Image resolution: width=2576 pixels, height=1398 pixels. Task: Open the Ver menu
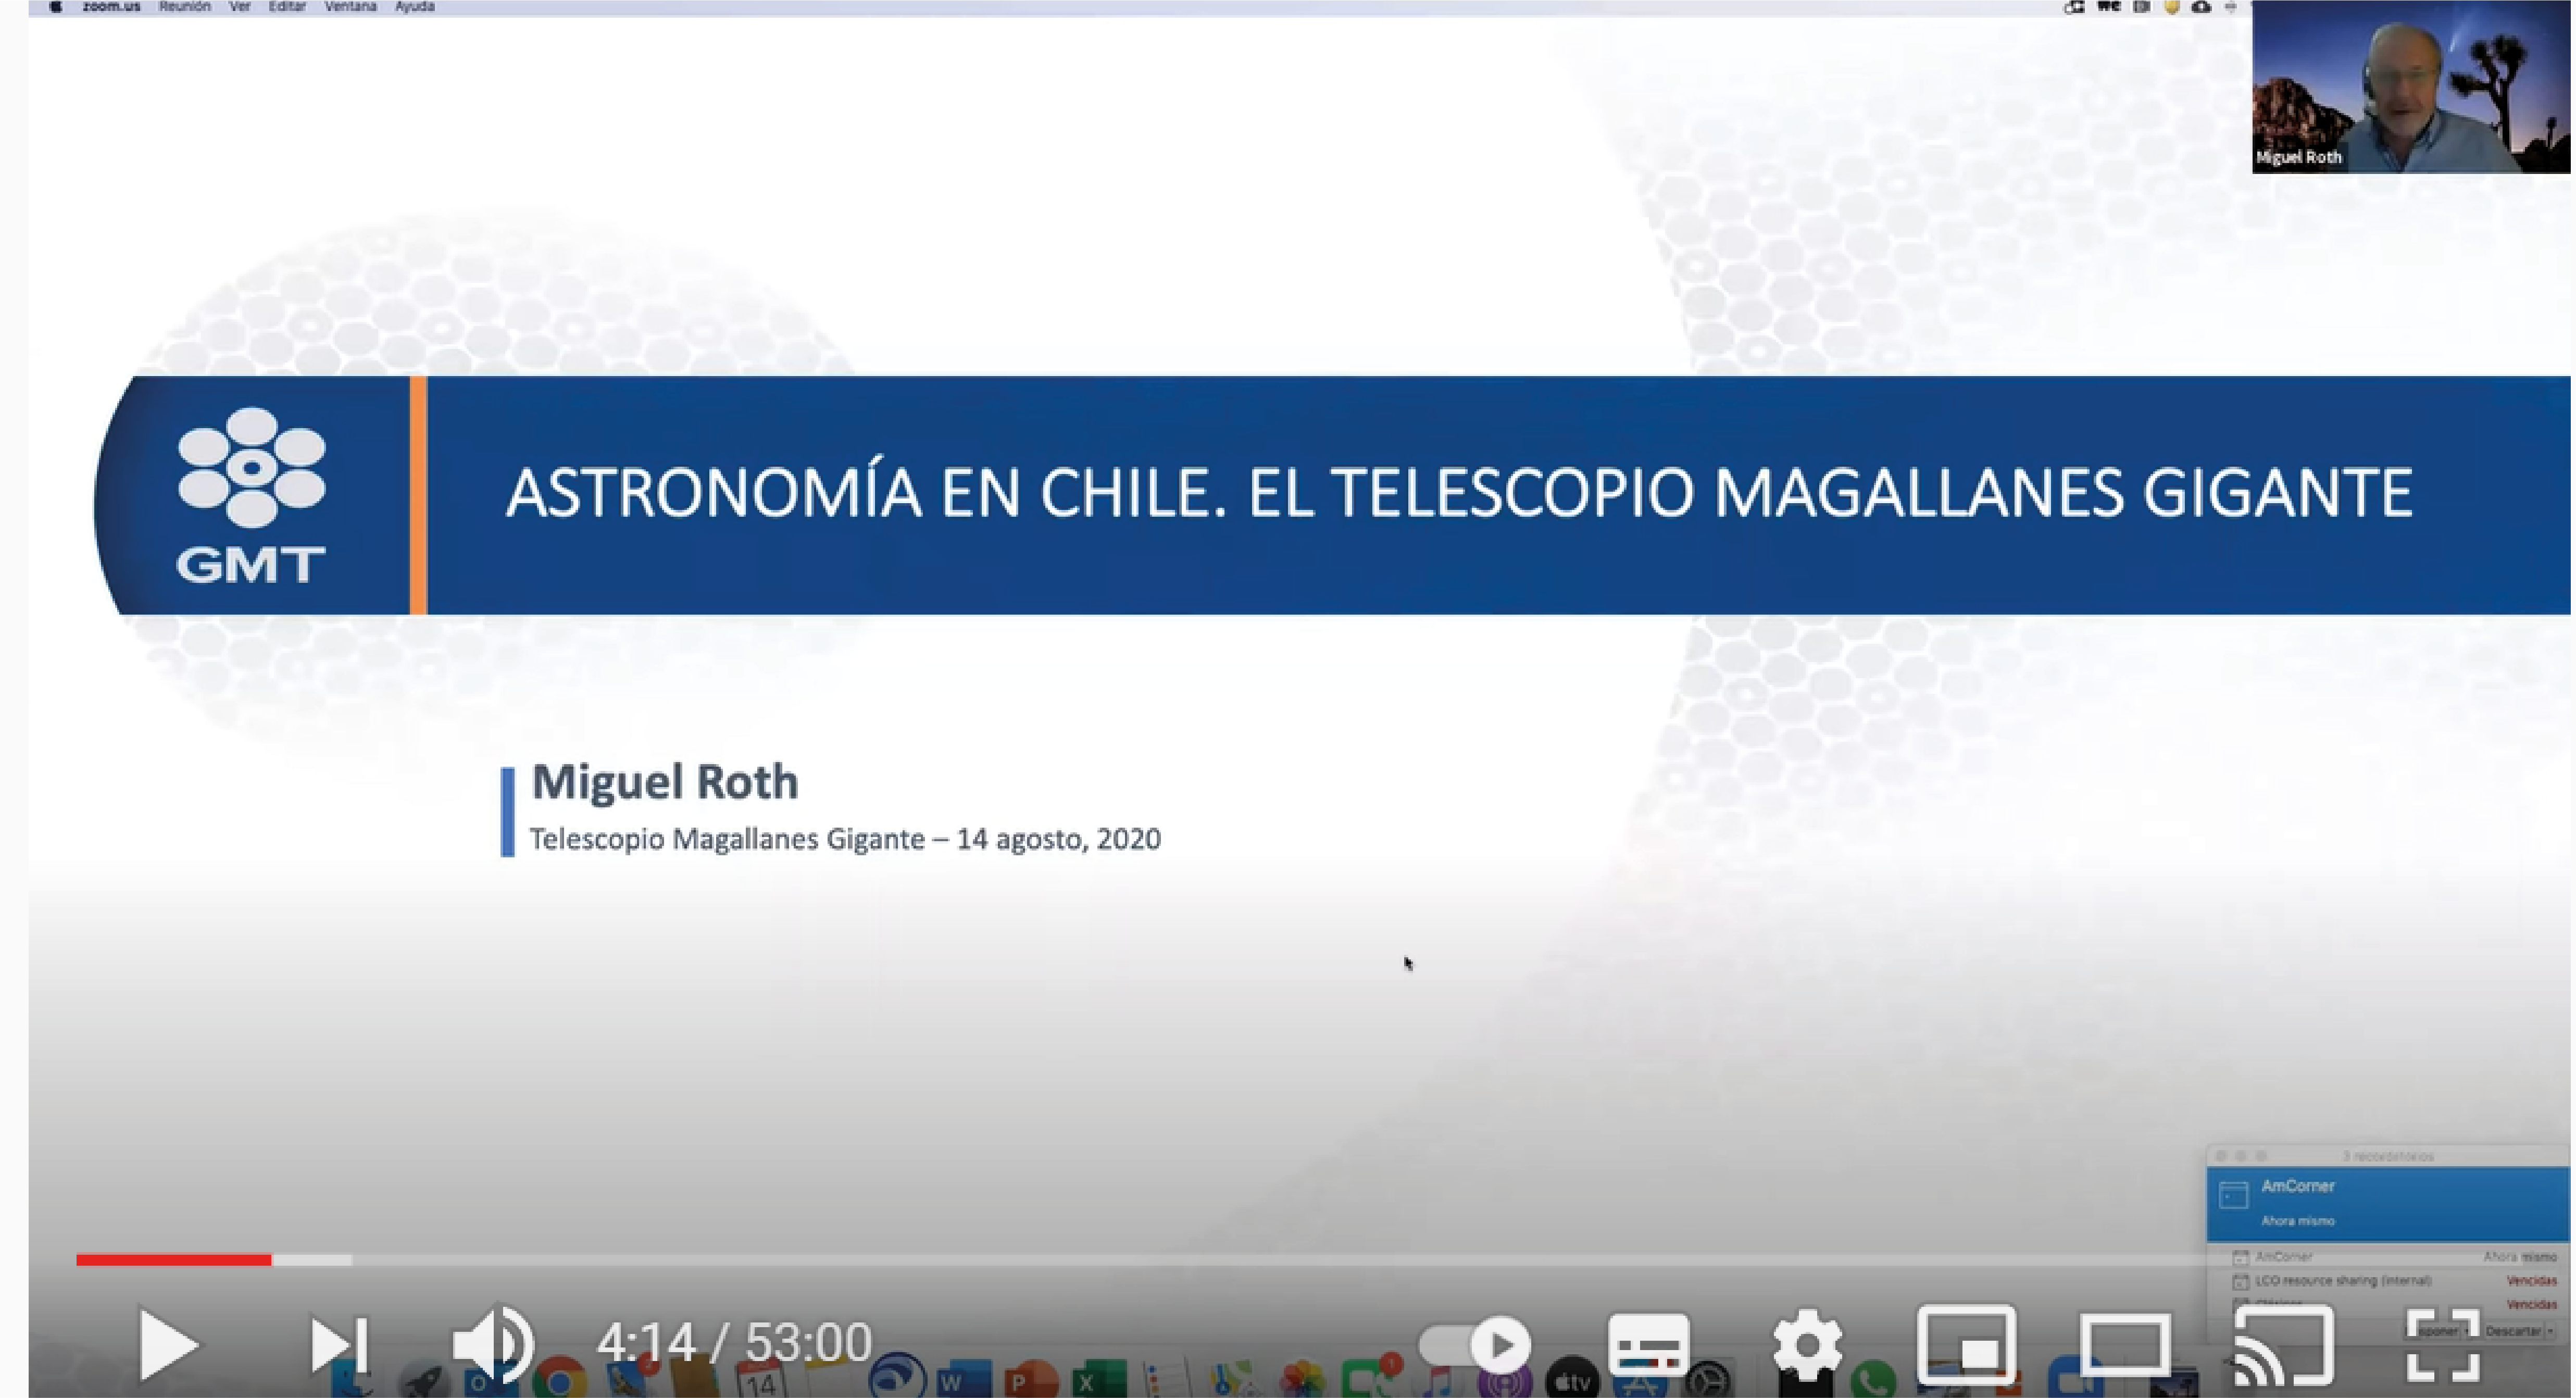(240, 7)
